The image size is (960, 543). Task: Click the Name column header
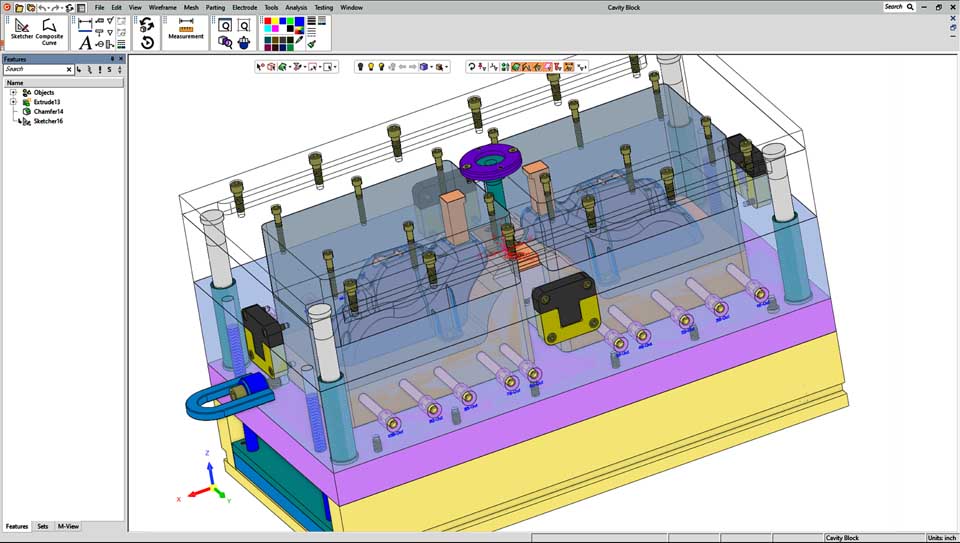pos(63,83)
